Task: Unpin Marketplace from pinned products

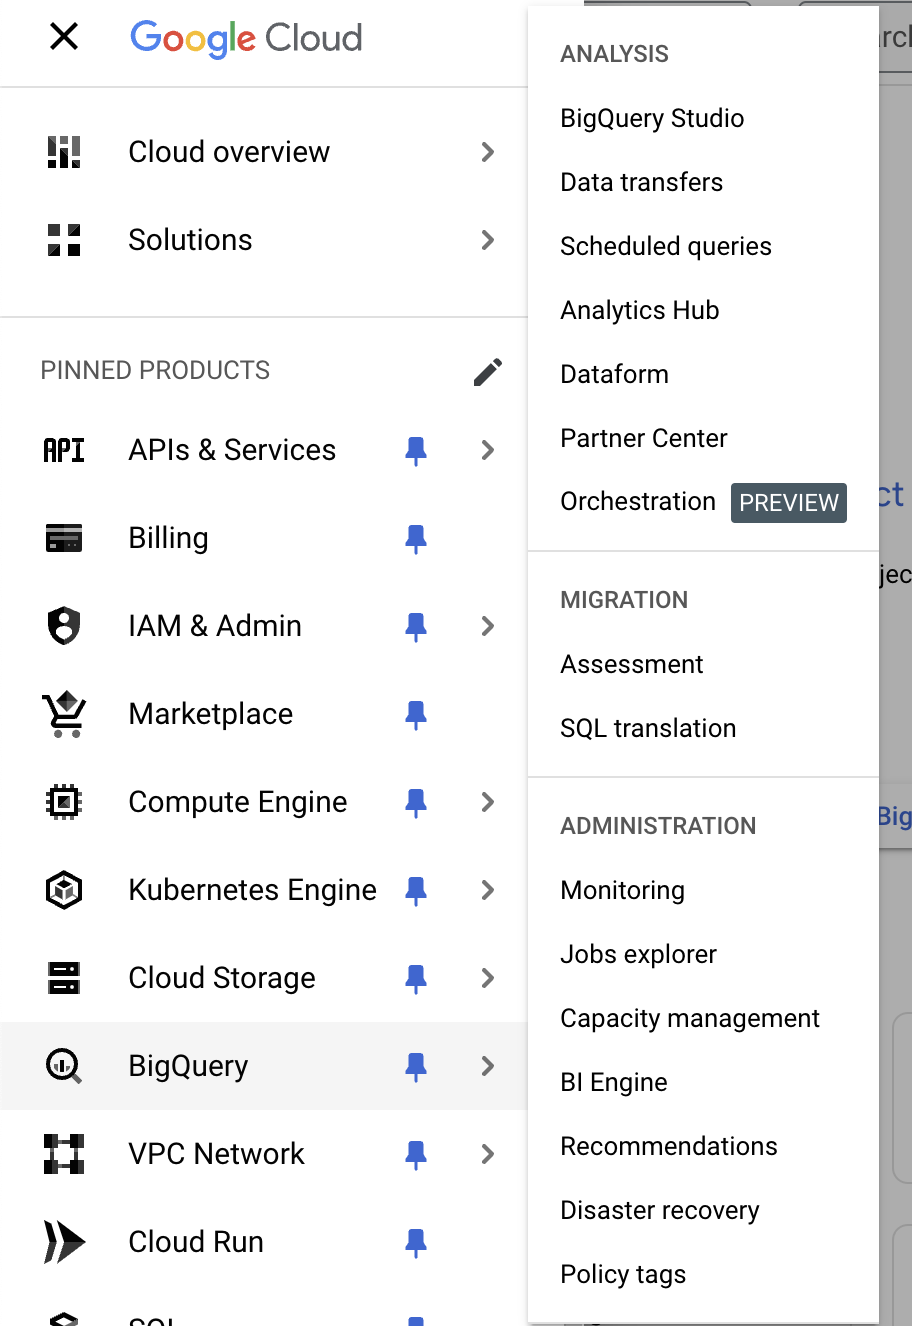Action: coord(416,715)
